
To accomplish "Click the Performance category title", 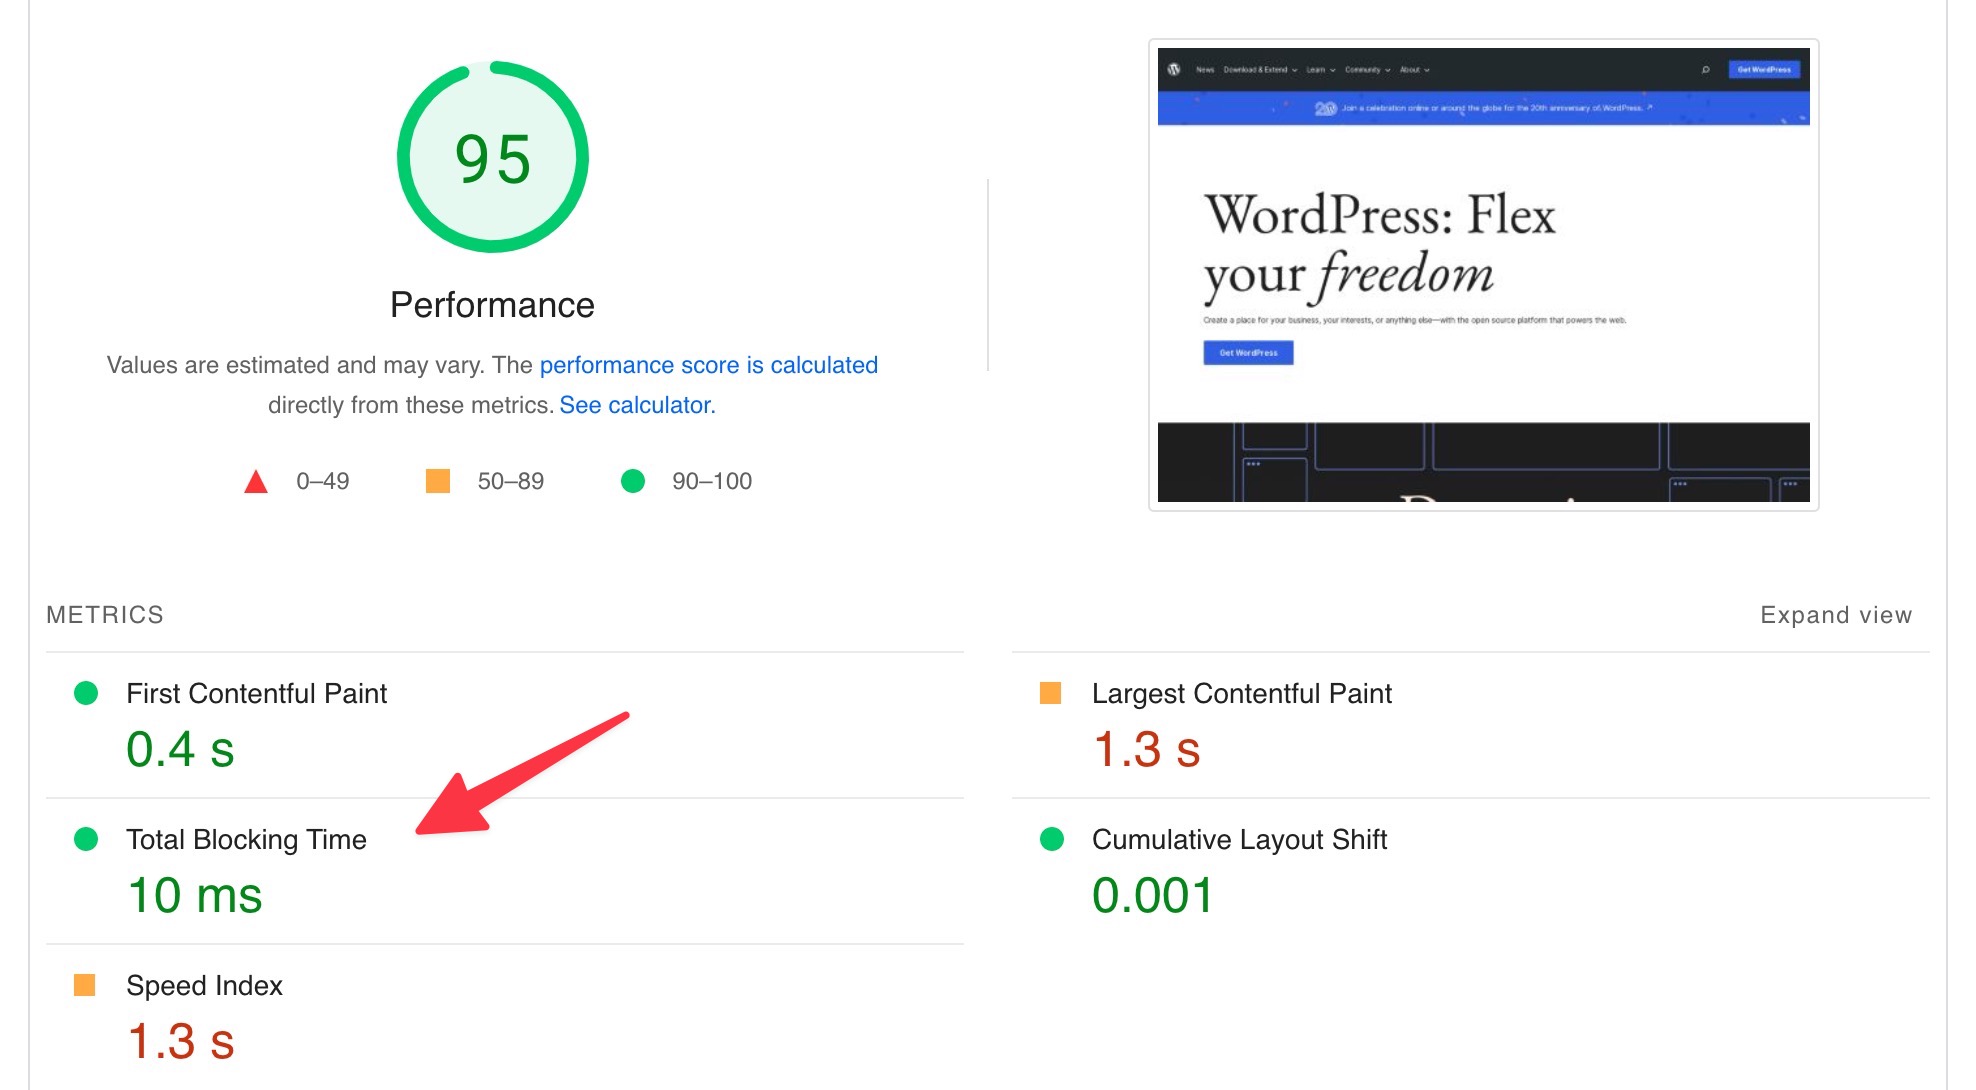I will click(x=492, y=305).
